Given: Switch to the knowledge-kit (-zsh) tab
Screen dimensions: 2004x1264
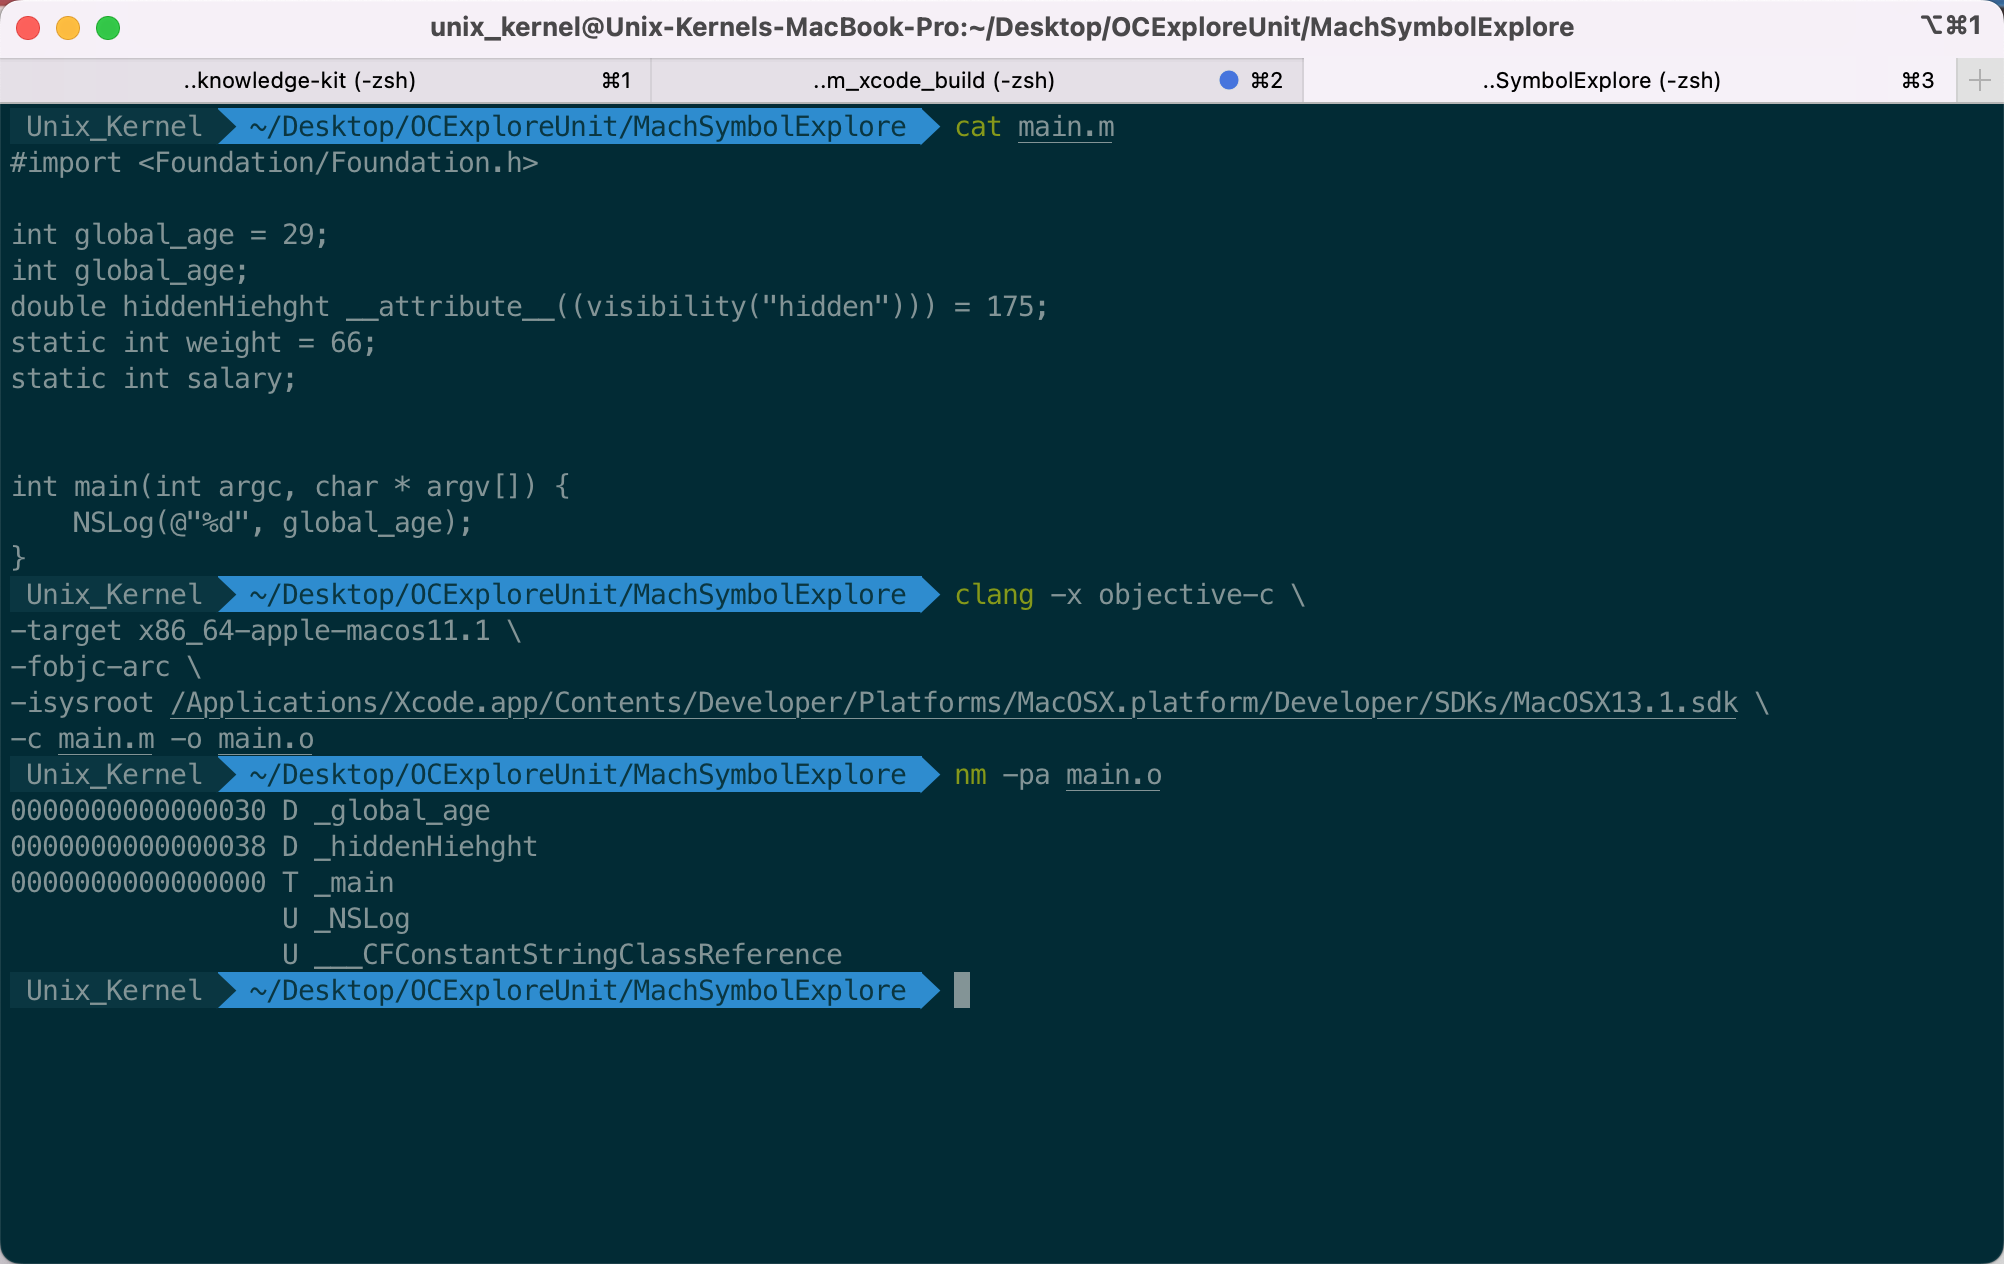Looking at the screenshot, I should [326, 80].
